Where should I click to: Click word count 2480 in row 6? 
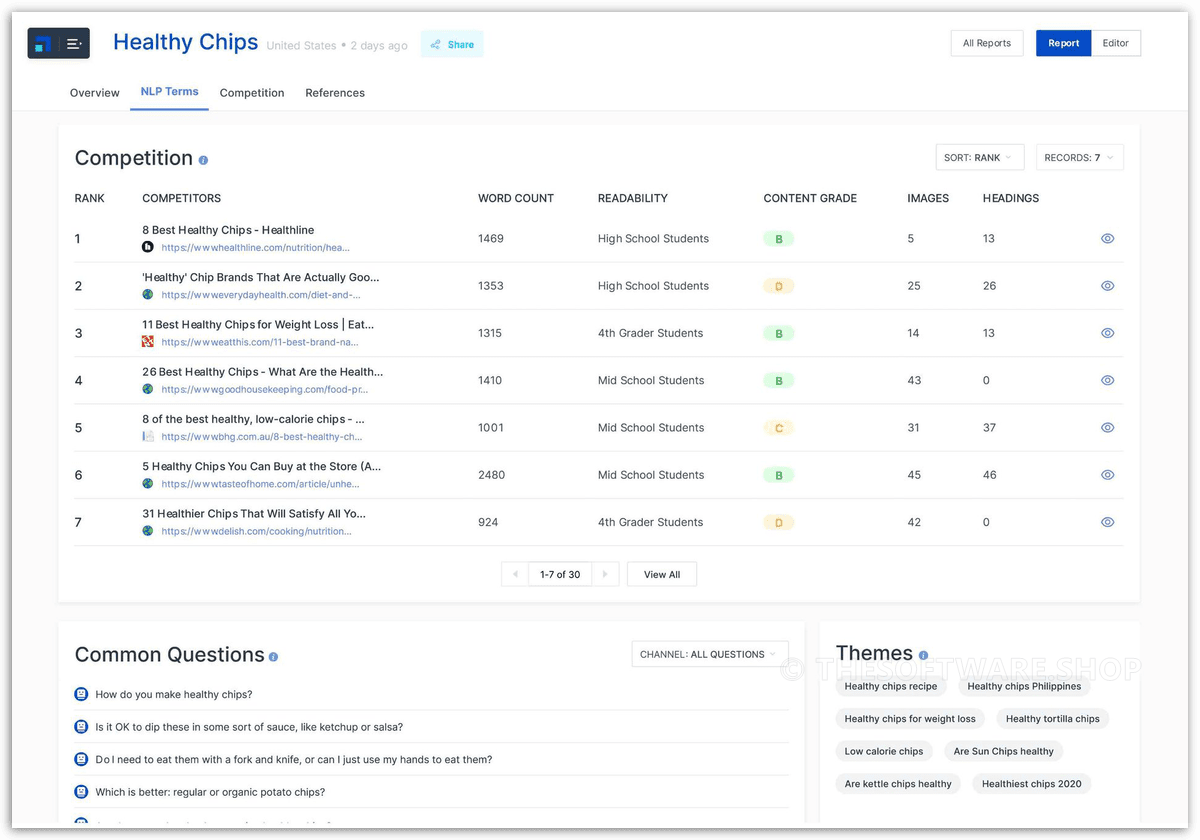pyautogui.click(x=491, y=475)
